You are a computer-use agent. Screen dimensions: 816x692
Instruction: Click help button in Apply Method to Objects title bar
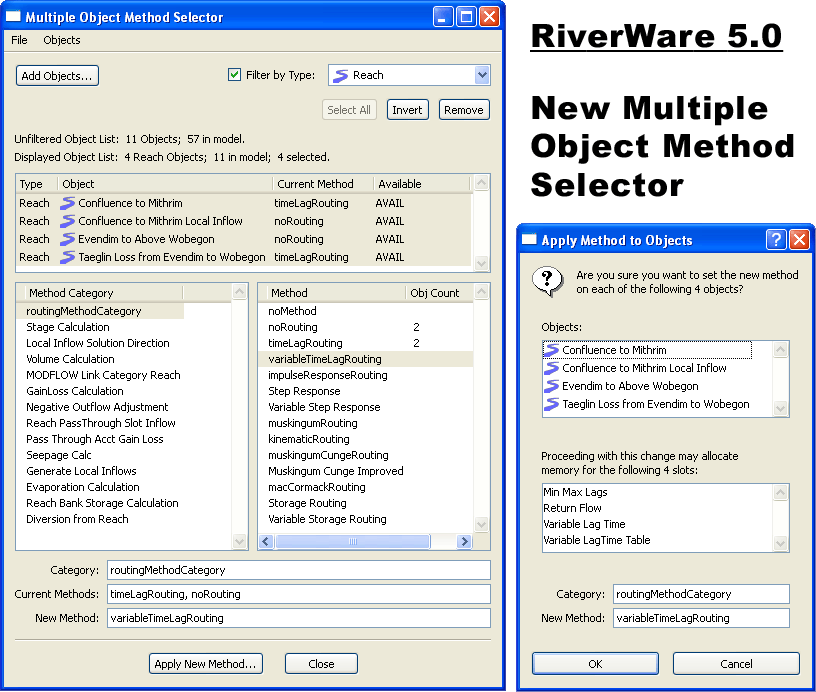click(776, 239)
